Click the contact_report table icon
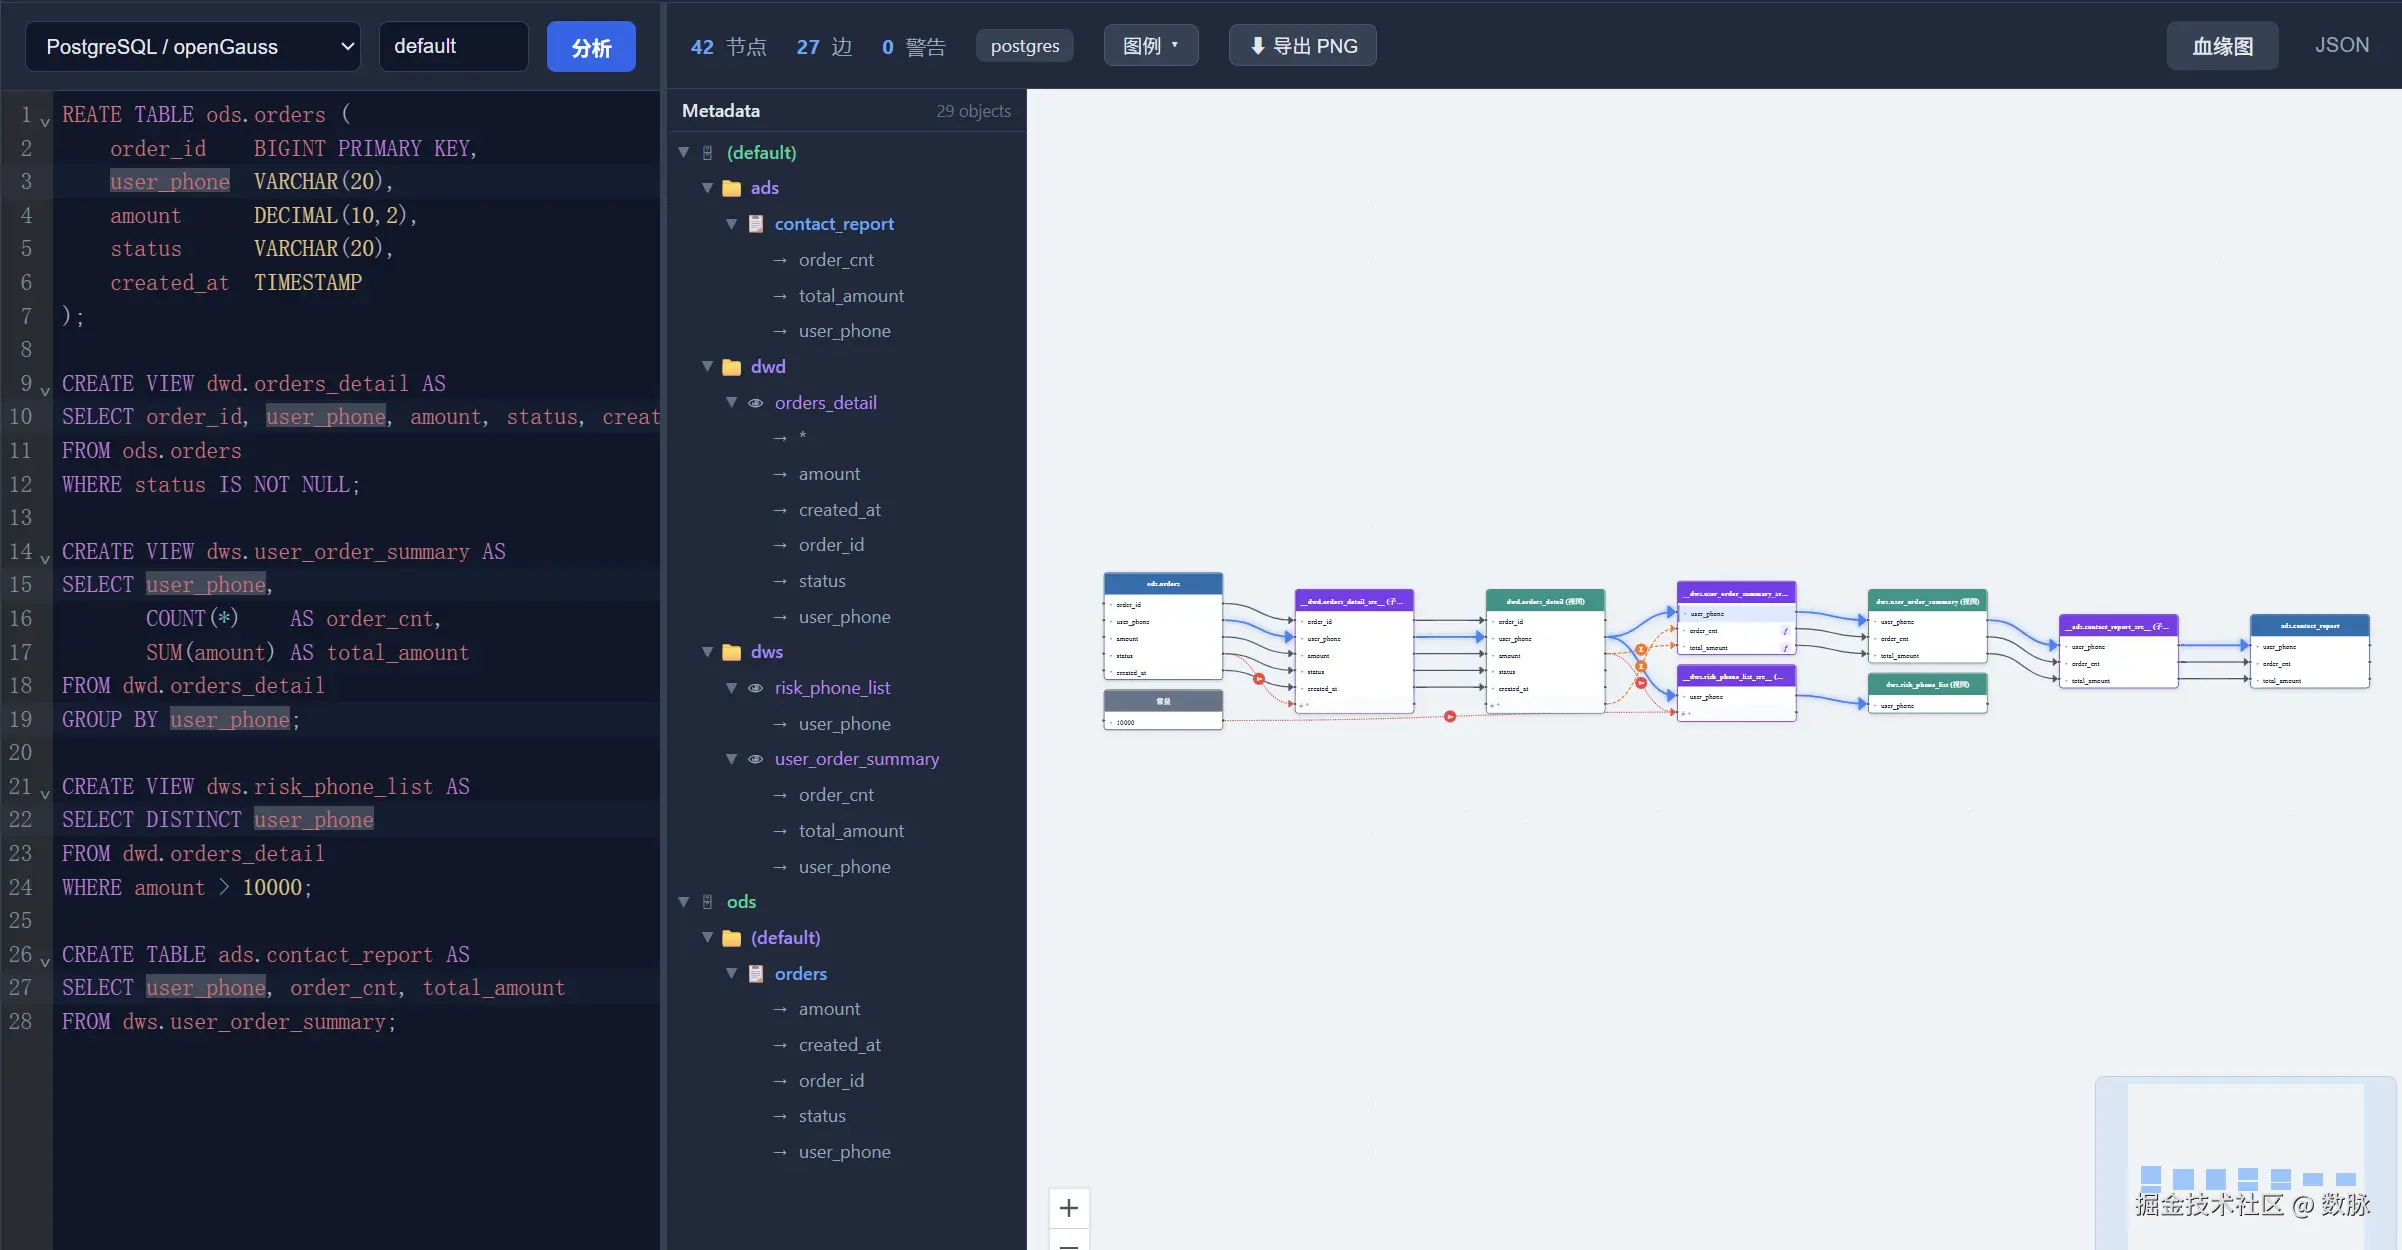Viewport: 2402px width, 1250px height. tap(756, 224)
